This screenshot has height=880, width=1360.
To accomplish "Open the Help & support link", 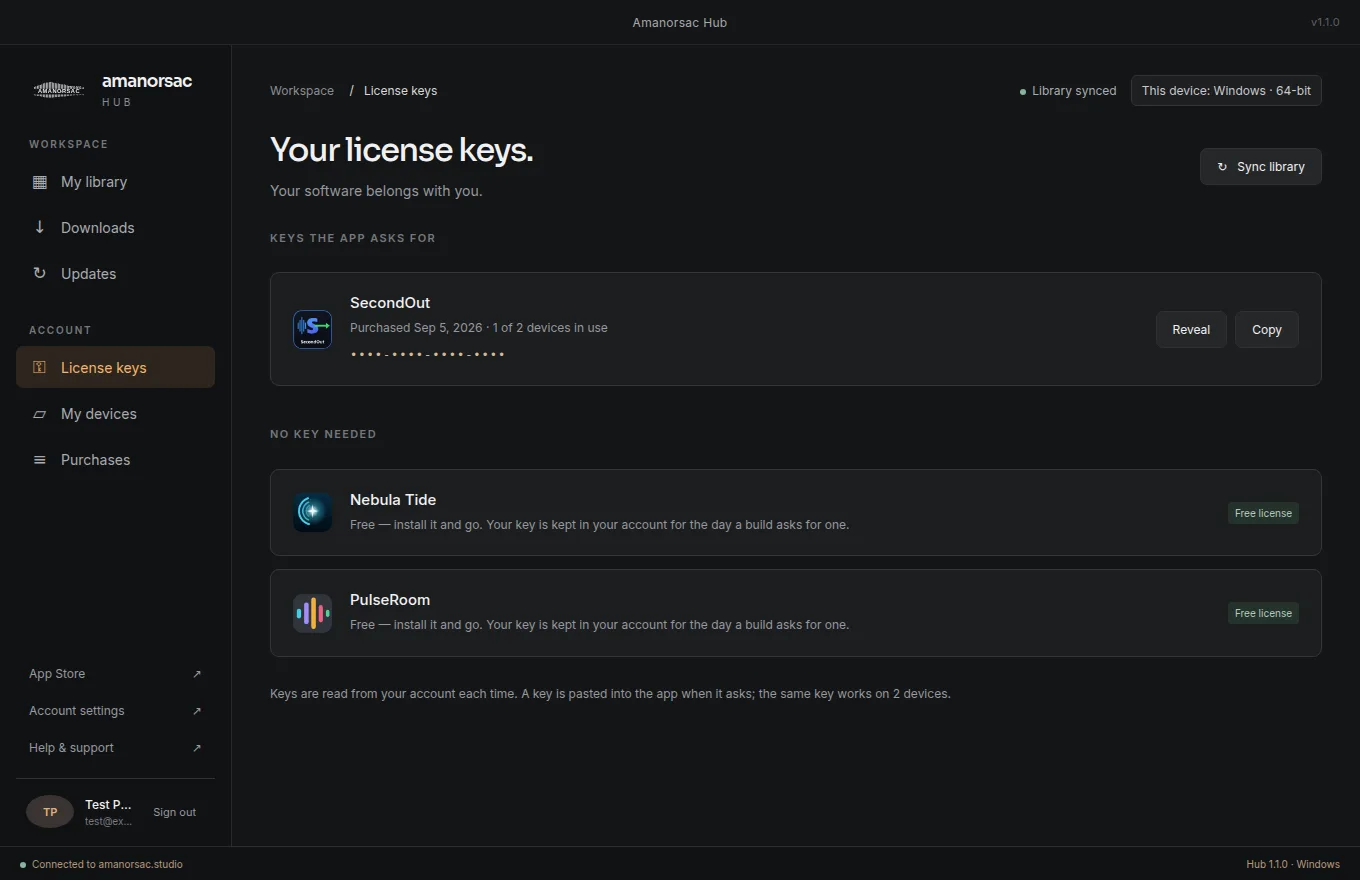I will point(115,748).
